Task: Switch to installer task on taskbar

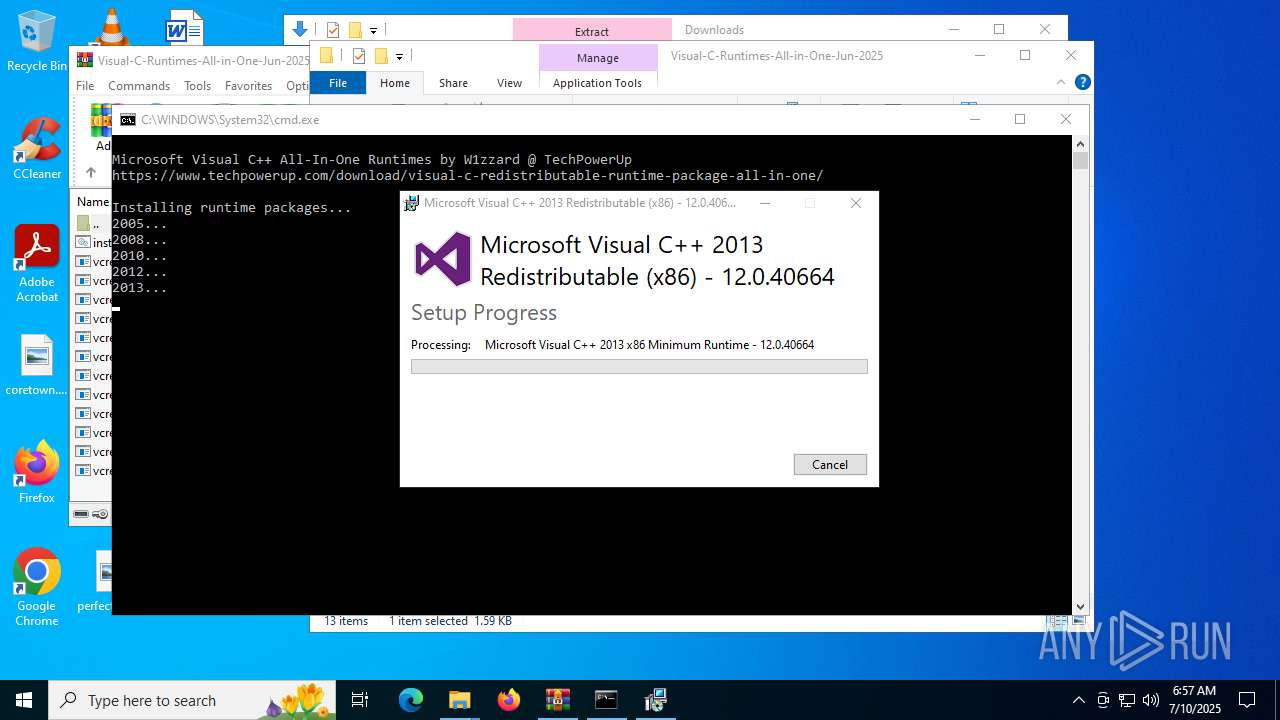Action: [x=655, y=700]
